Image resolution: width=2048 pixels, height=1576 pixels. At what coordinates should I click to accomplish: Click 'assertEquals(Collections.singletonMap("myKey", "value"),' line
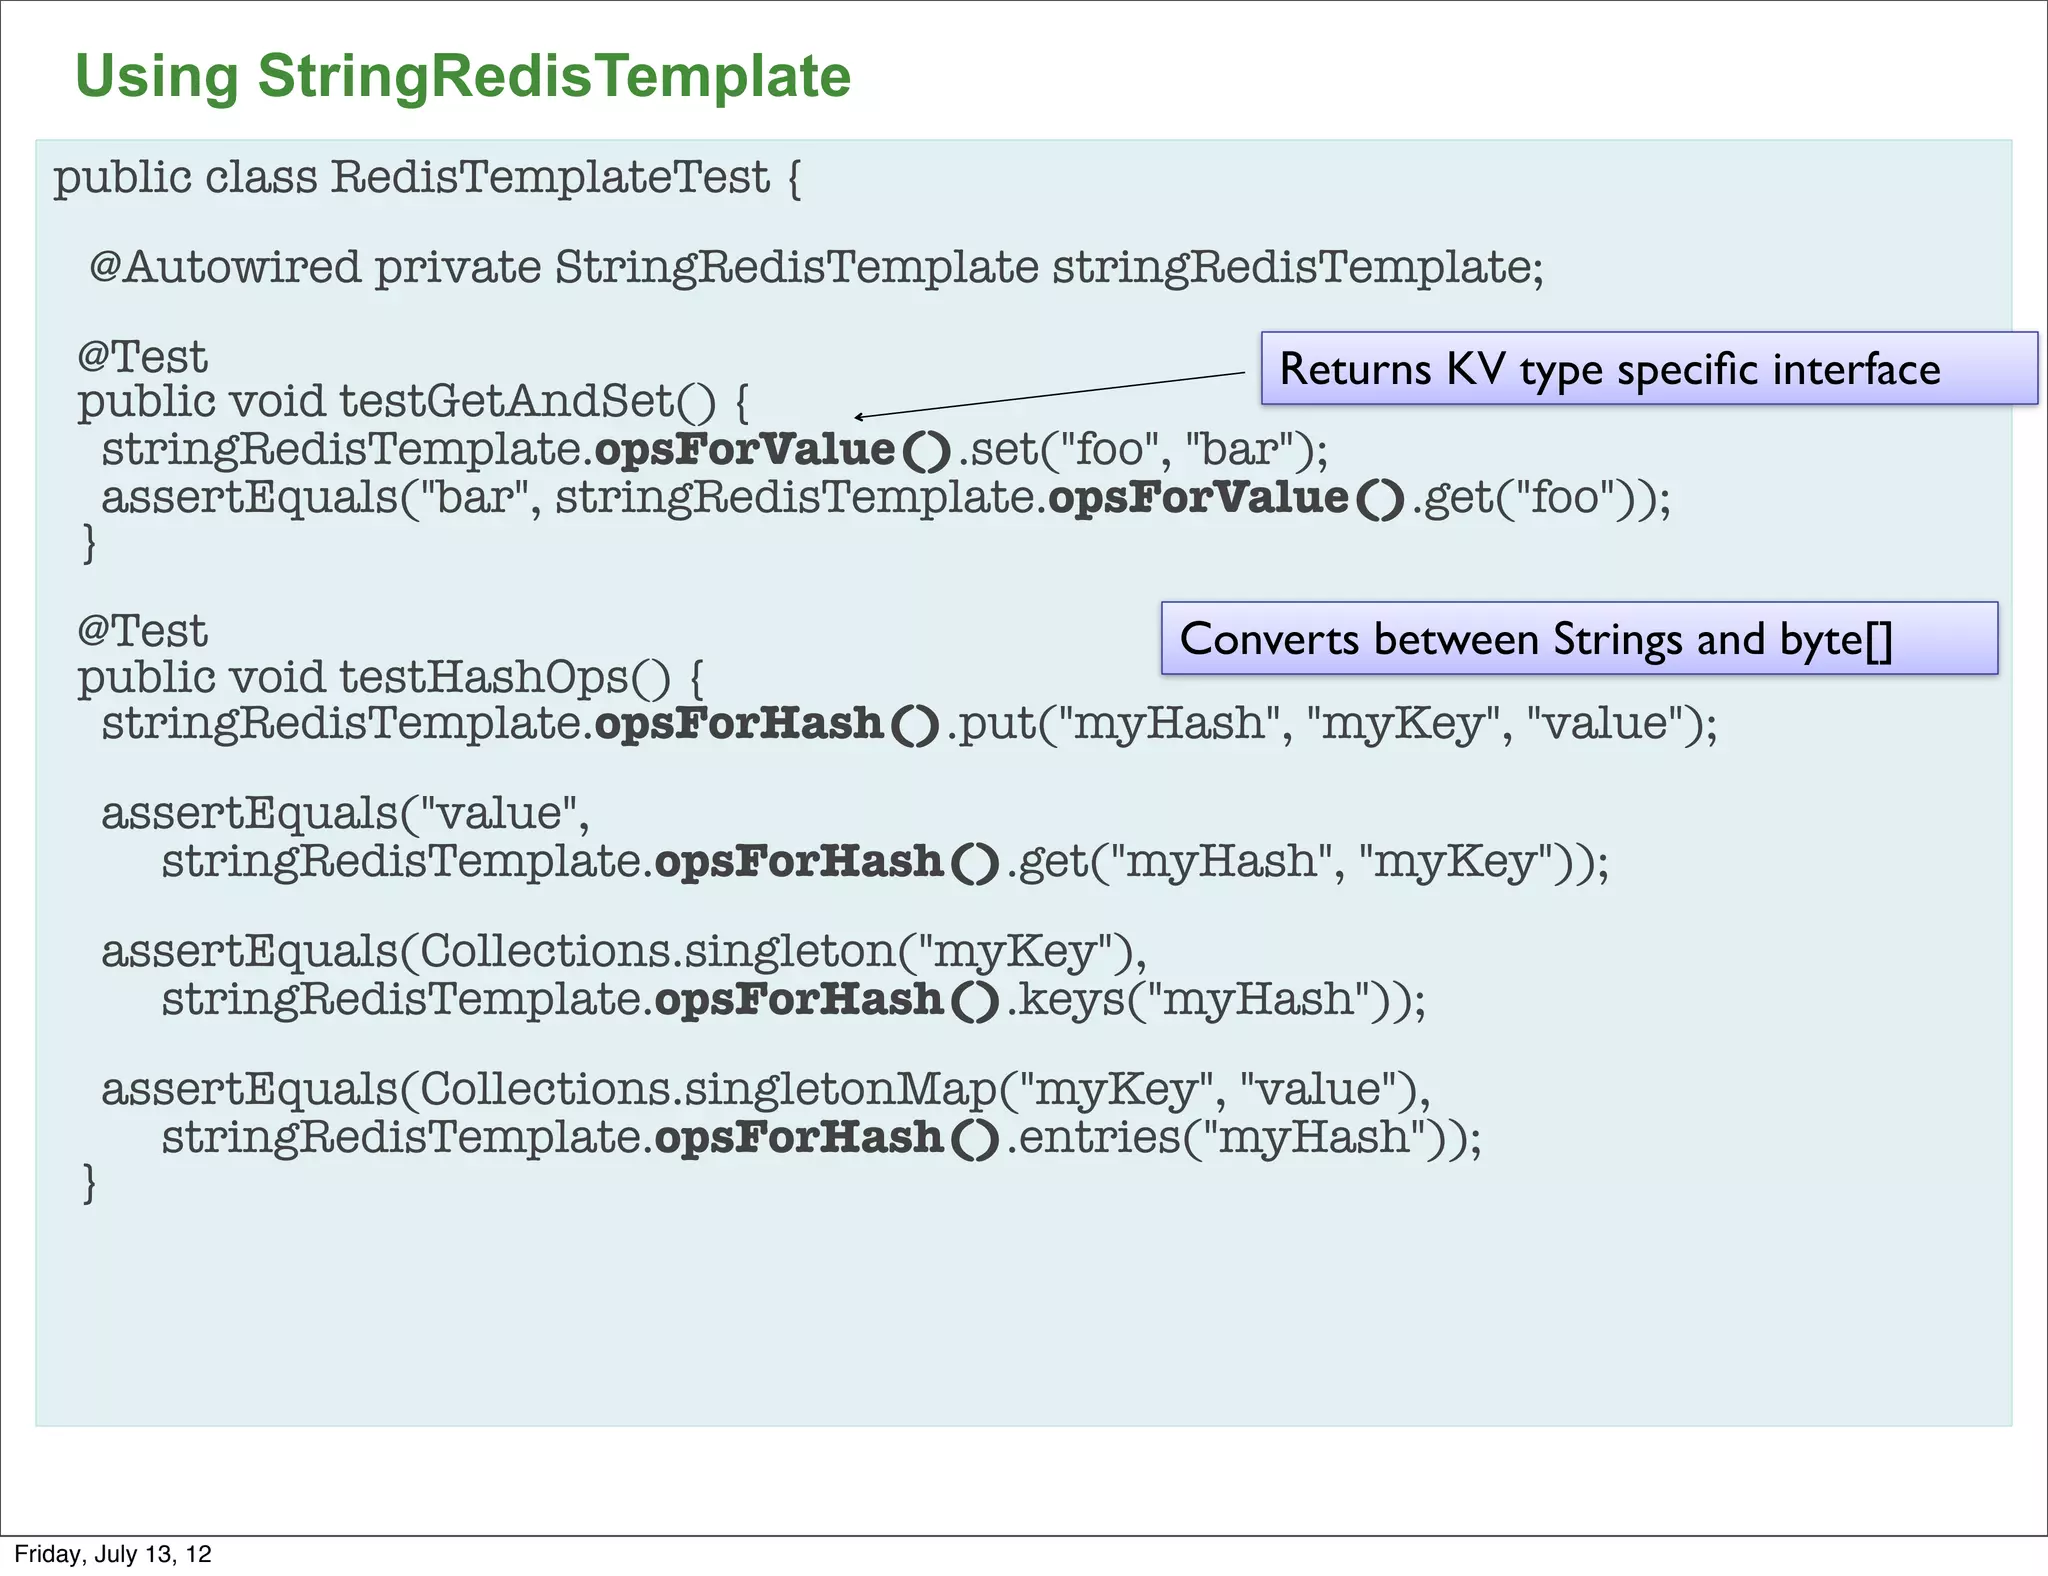coord(766,1089)
